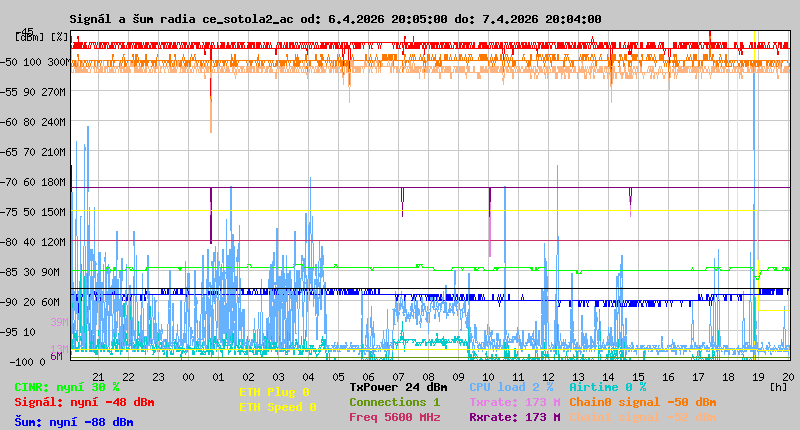Select the Rxrate: 173 M legend
800x430 pixels.
coord(515,417)
